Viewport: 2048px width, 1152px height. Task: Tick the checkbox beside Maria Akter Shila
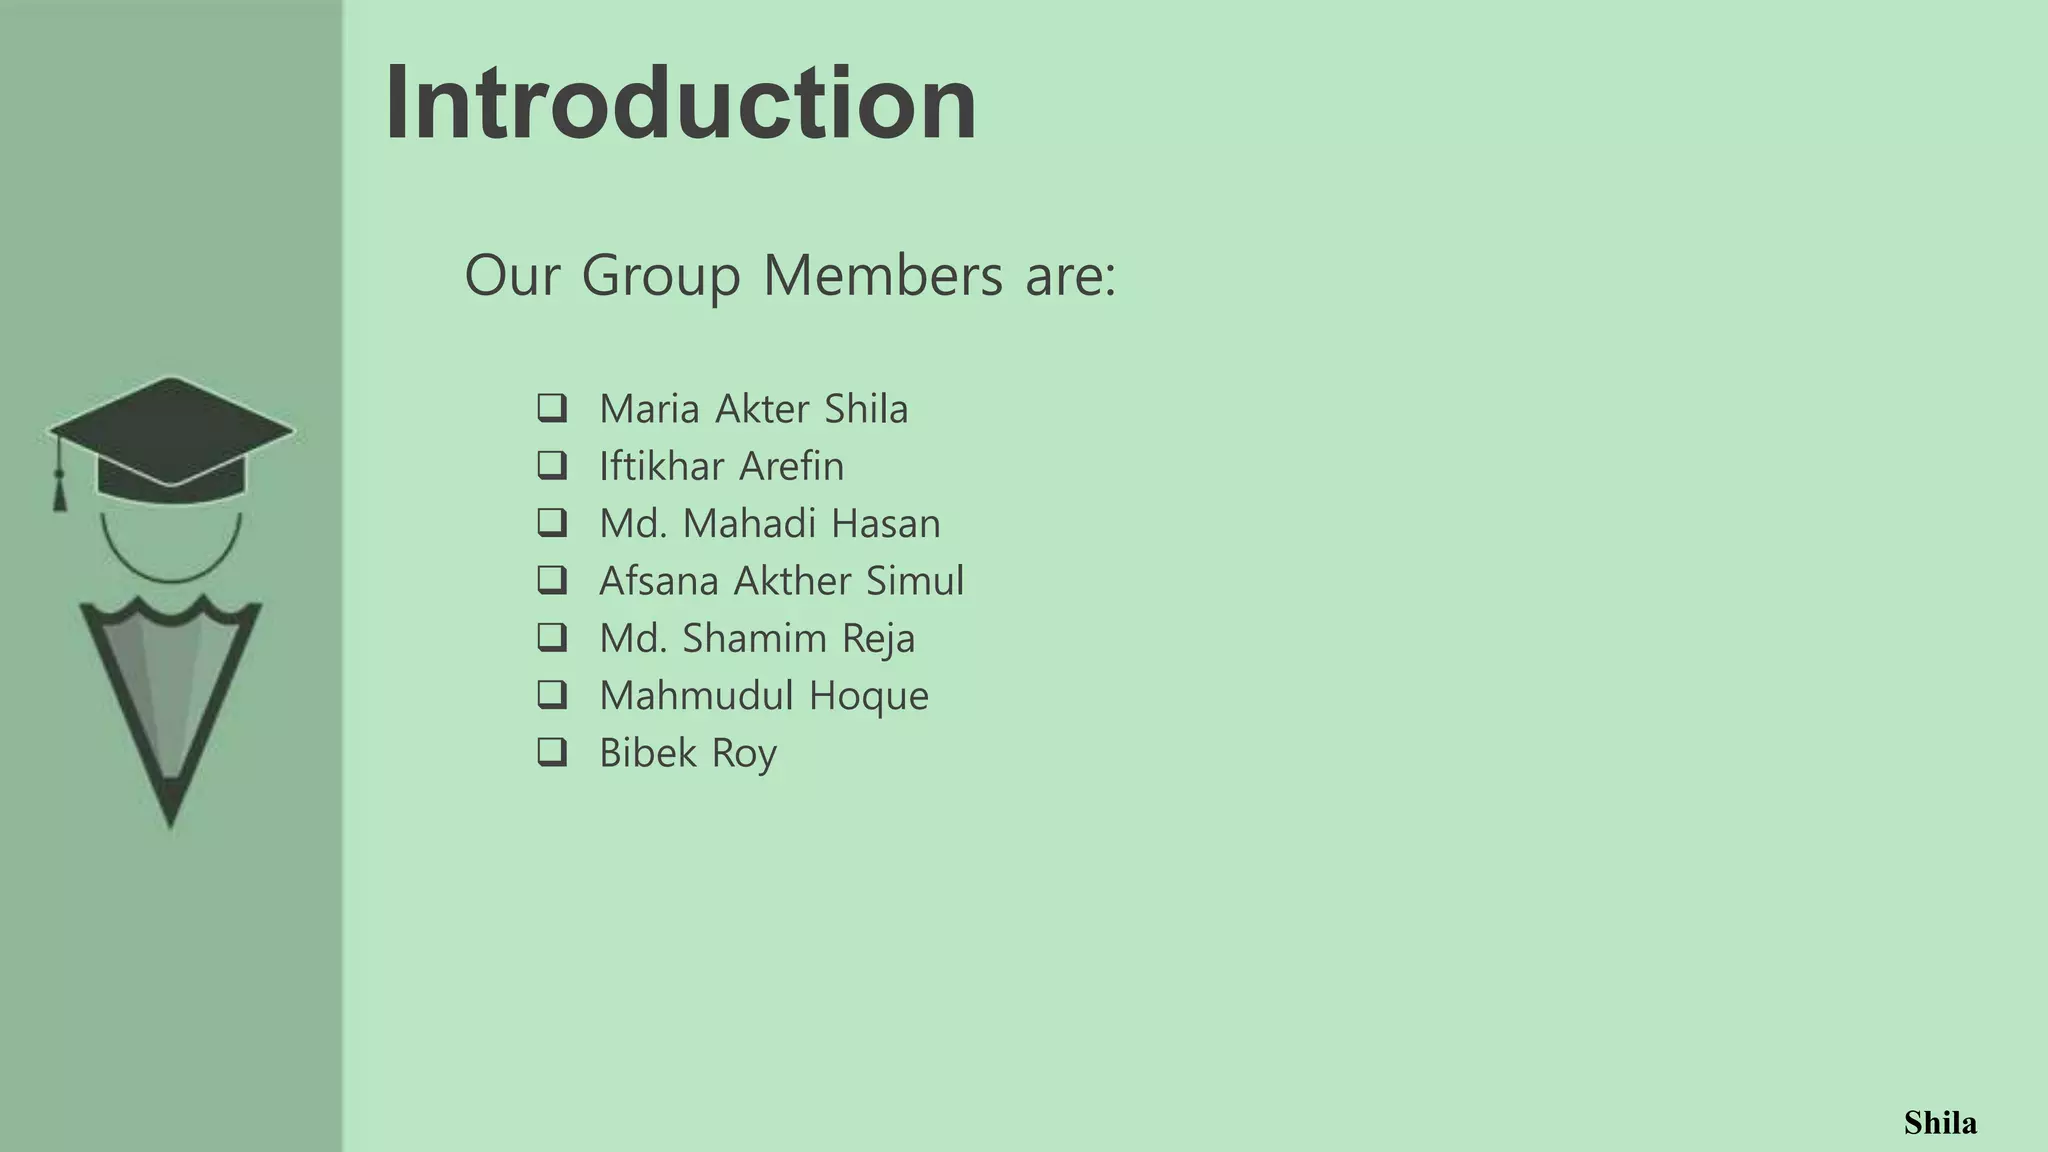pyautogui.click(x=552, y=408)
